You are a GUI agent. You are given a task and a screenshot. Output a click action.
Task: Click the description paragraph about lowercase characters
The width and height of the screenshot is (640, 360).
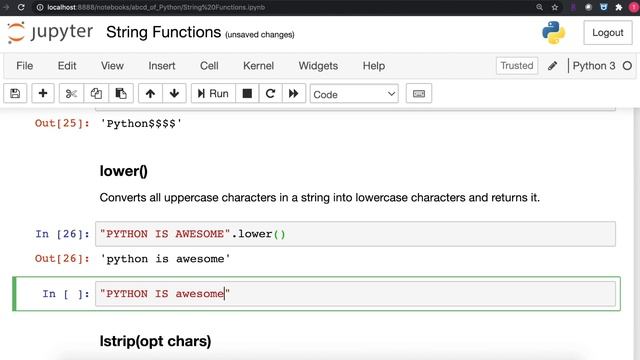[320, 198]
